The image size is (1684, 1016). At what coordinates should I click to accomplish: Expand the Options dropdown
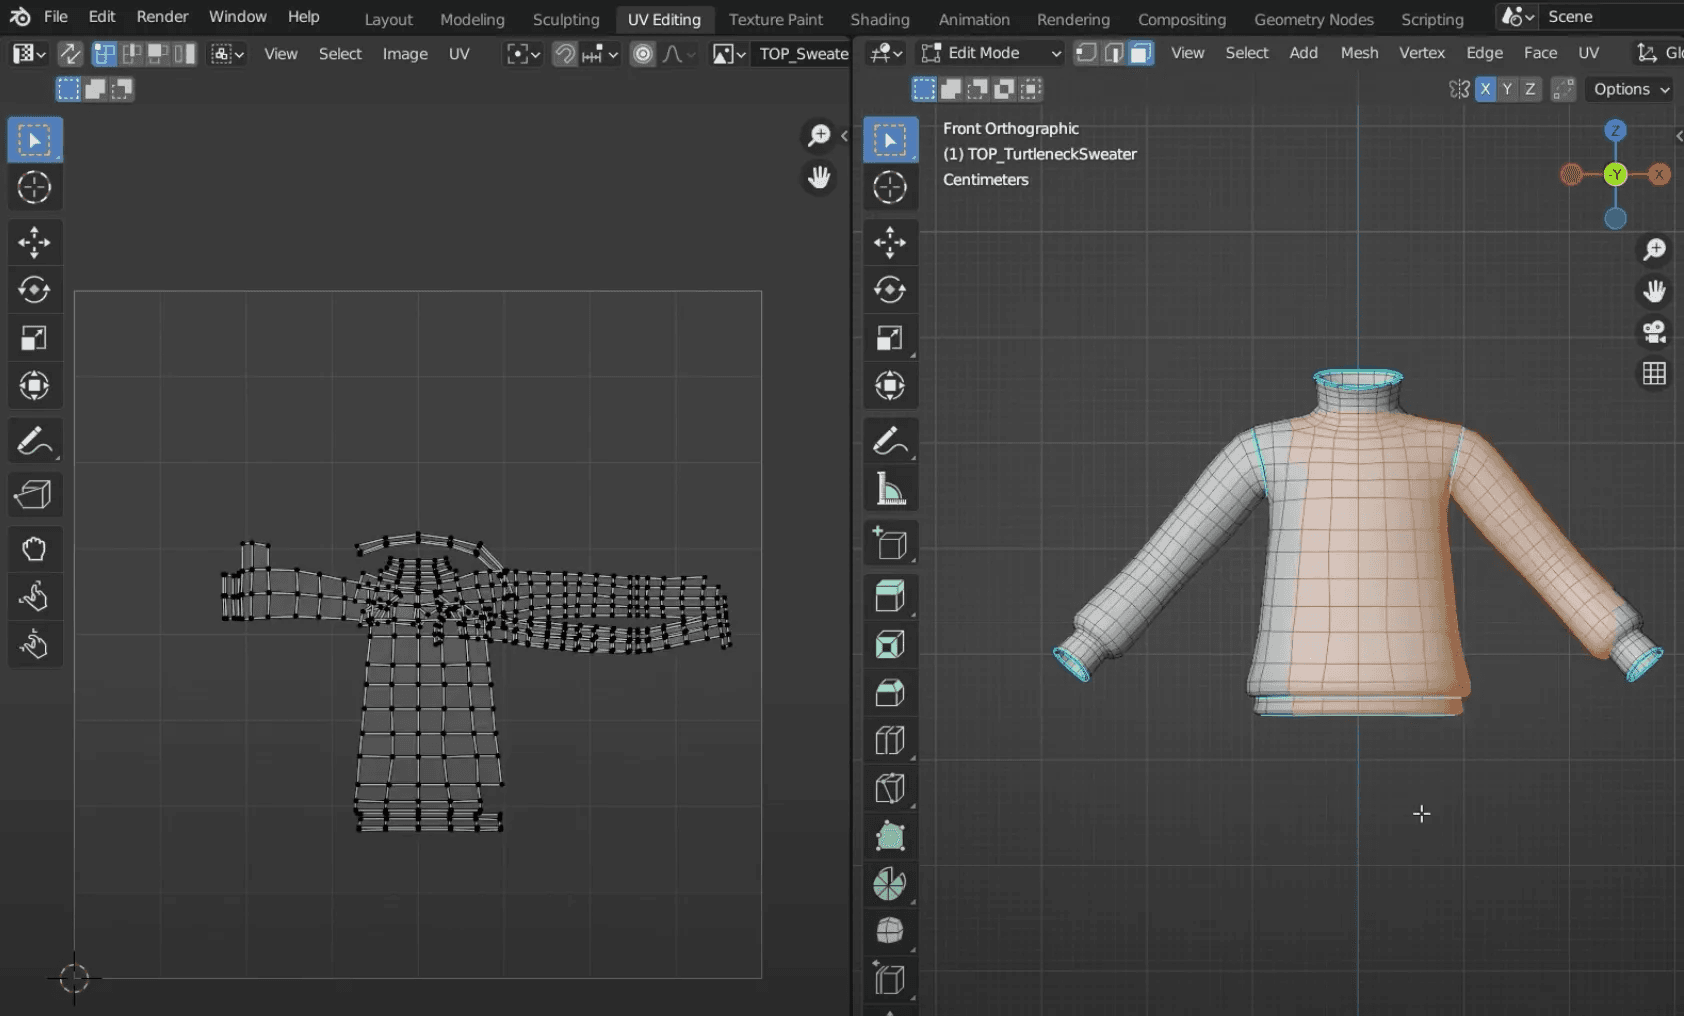pyautogui.click(x=1630, y=89)
